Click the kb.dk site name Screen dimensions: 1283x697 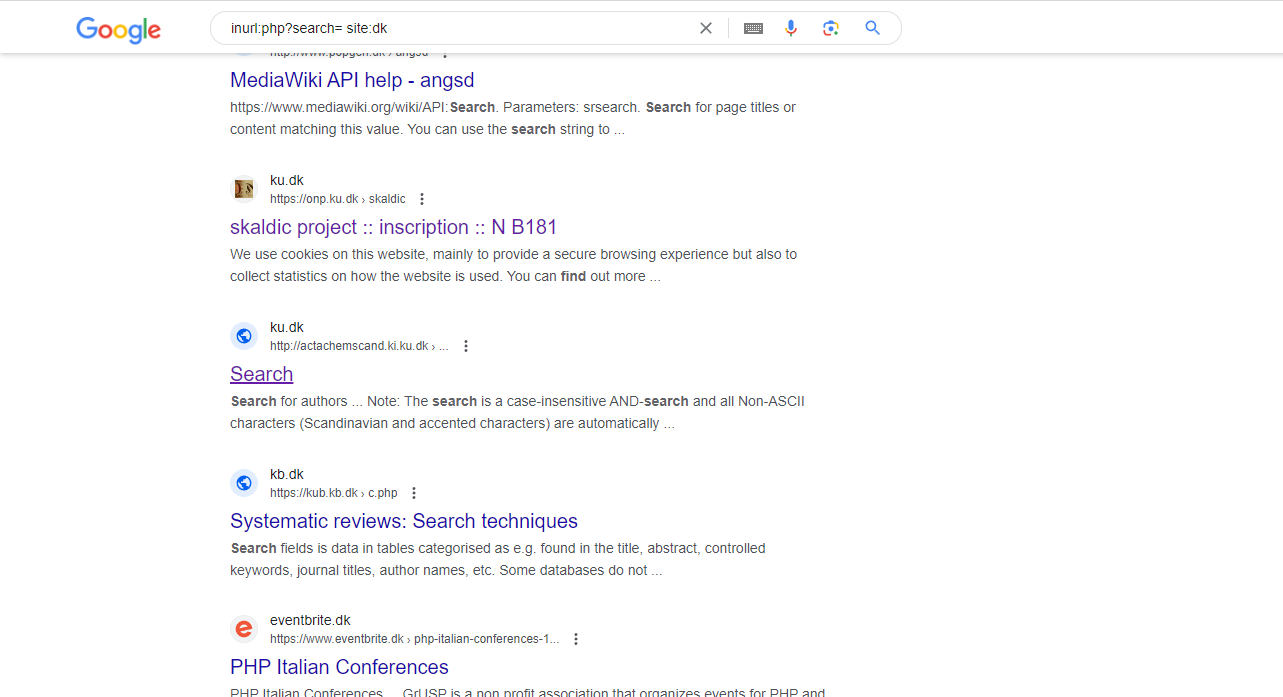coord(287,474)
